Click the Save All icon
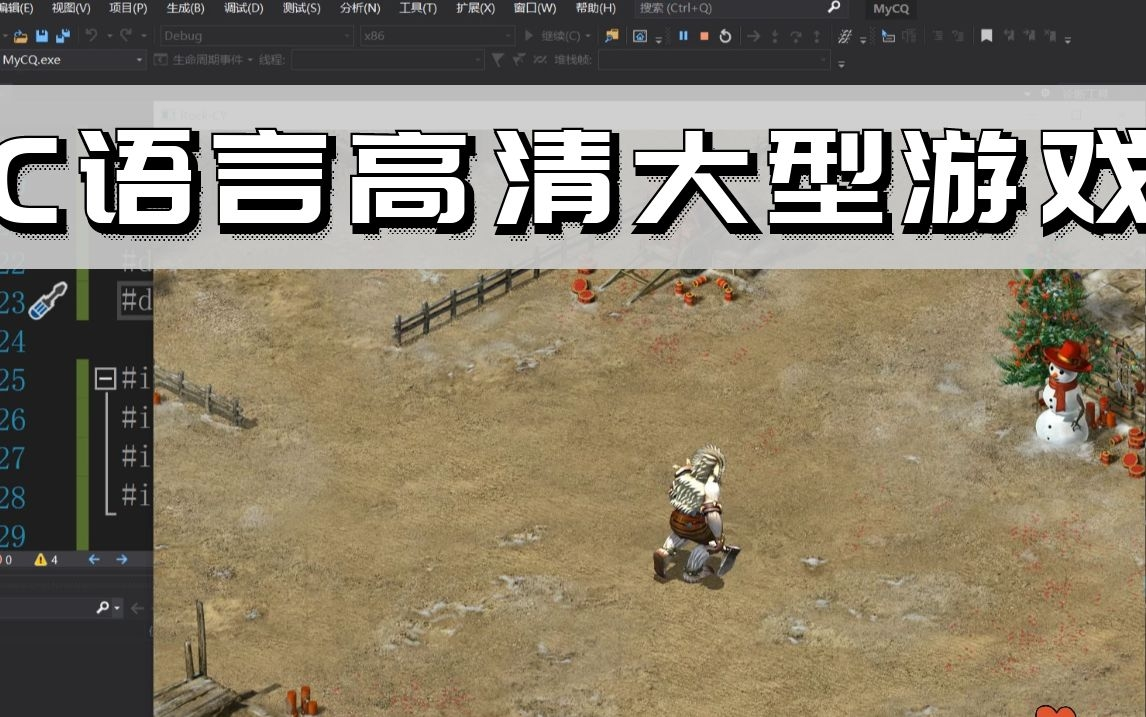1146x717 pixels. (x=65, y=35)
